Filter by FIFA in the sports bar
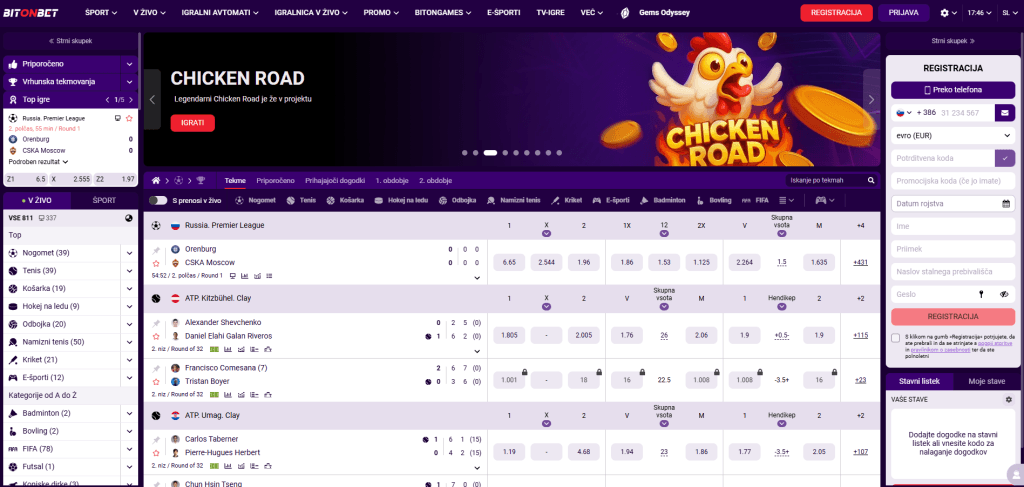1024x487 pixels. 755,200
